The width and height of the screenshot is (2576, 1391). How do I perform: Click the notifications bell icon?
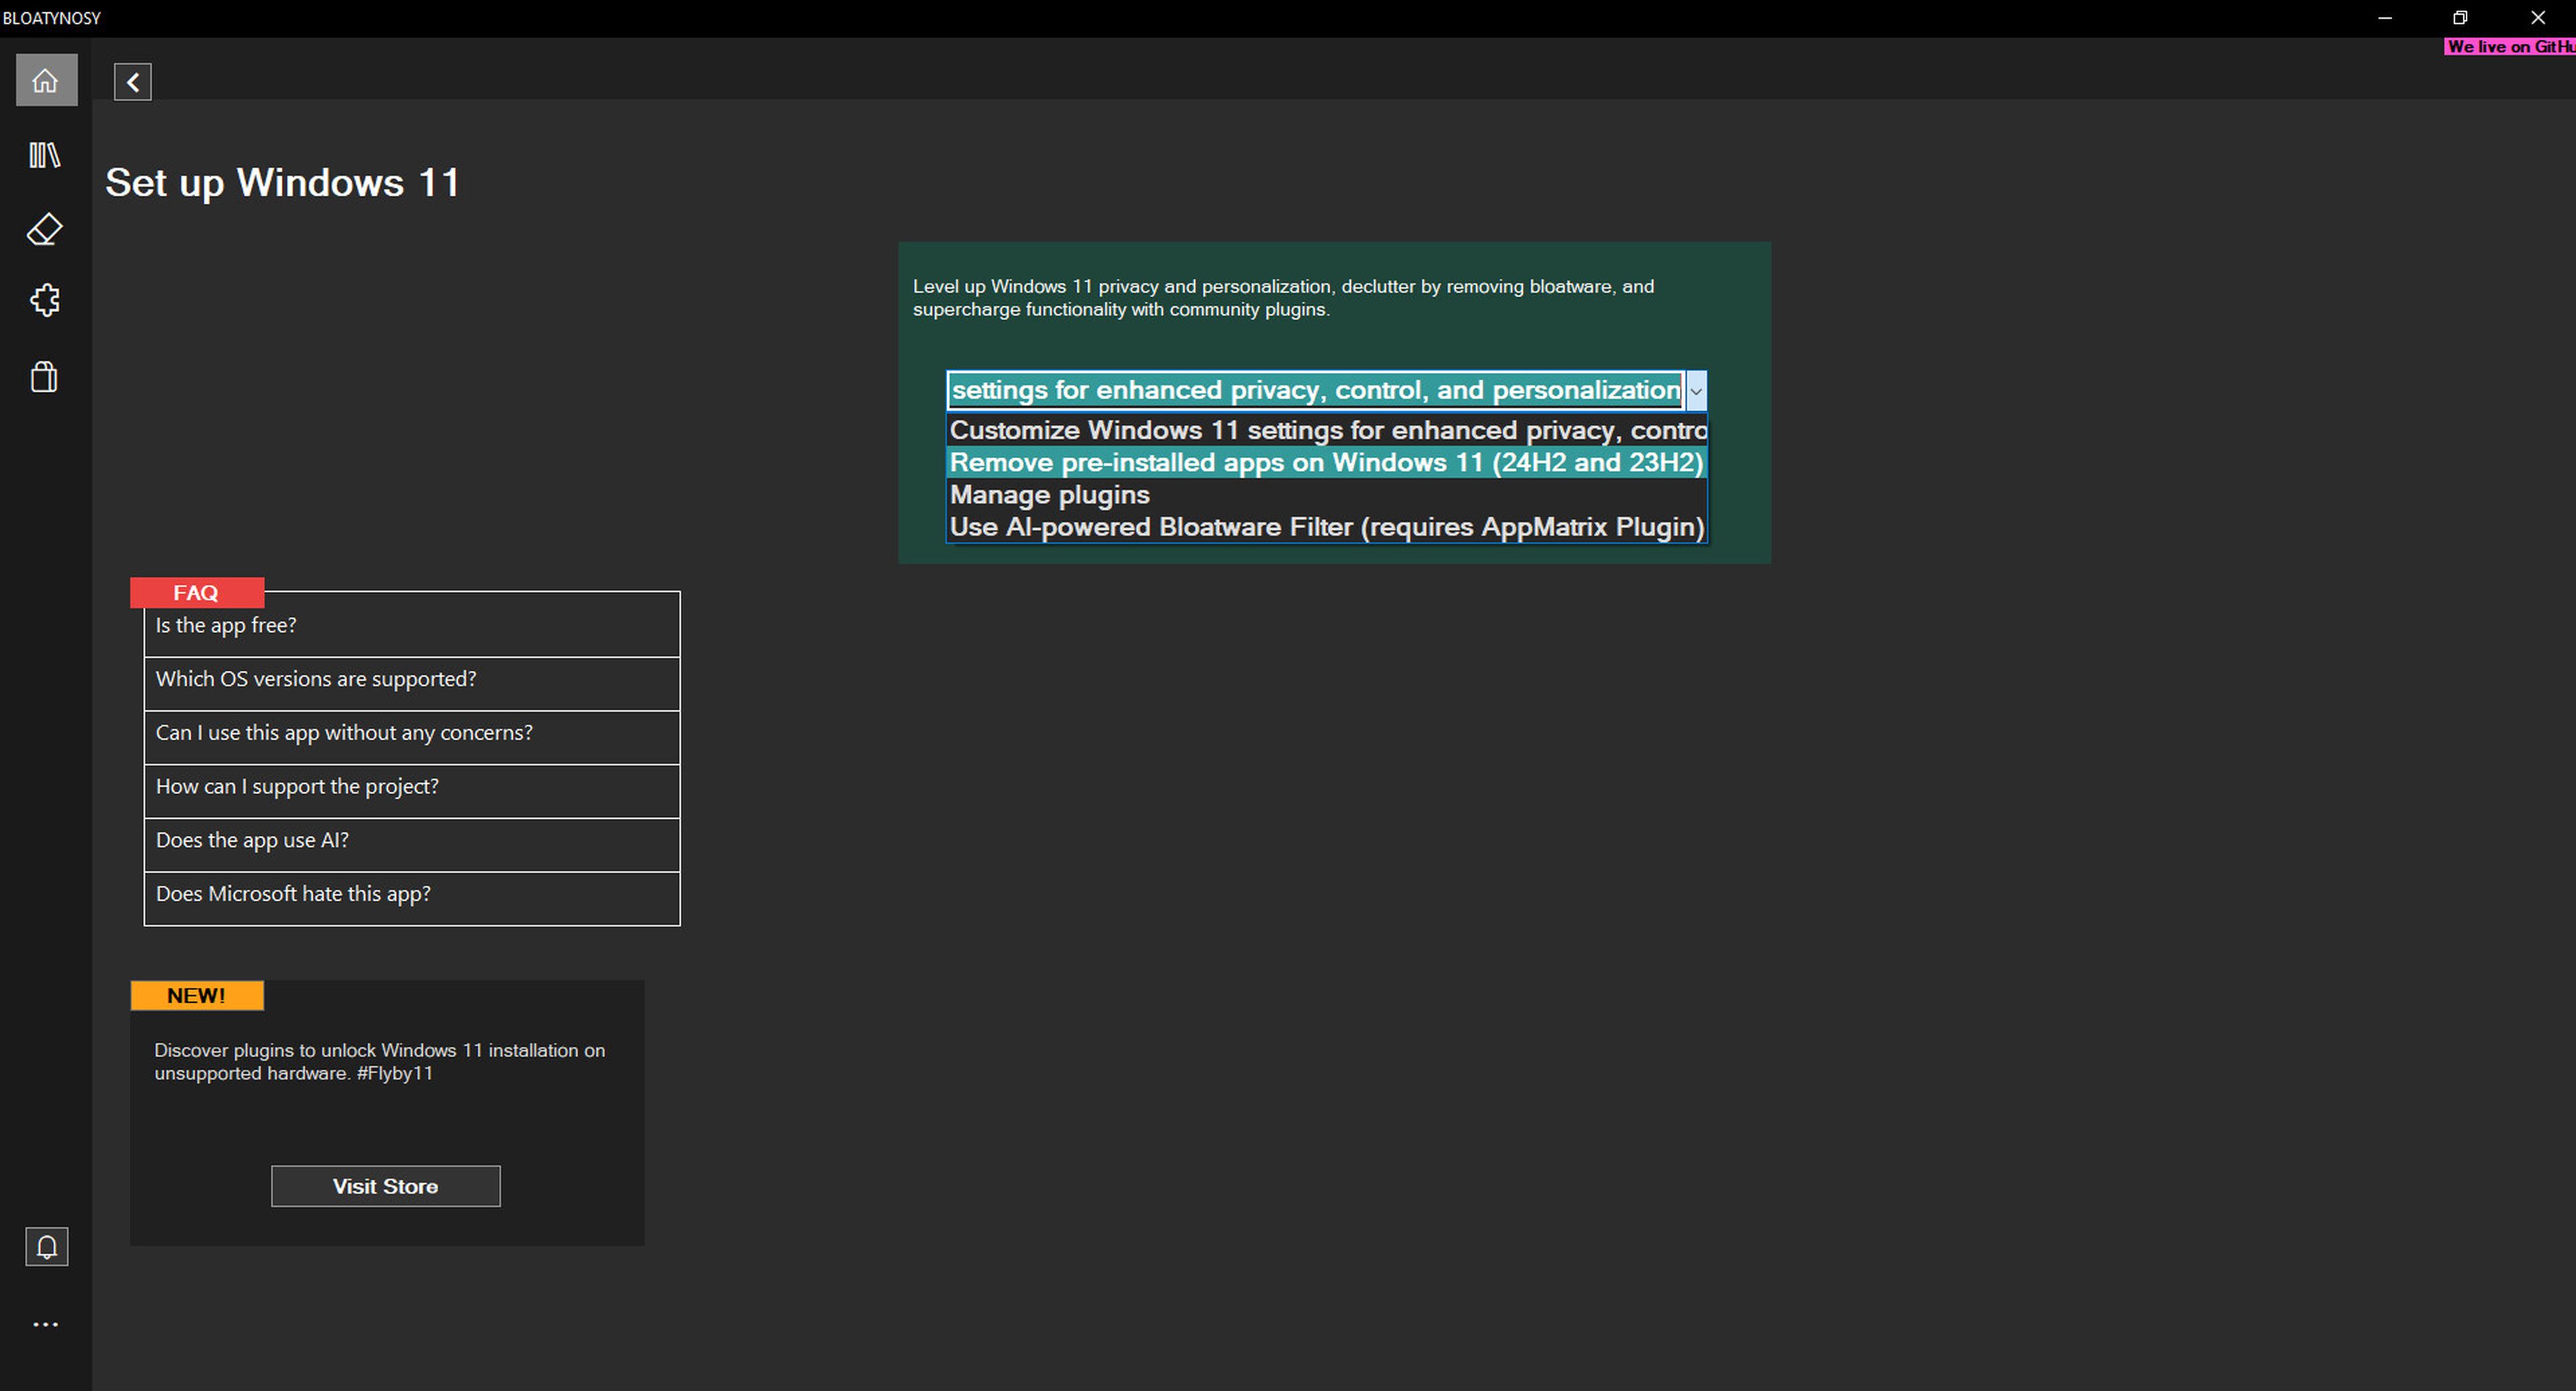point(47,1247)
